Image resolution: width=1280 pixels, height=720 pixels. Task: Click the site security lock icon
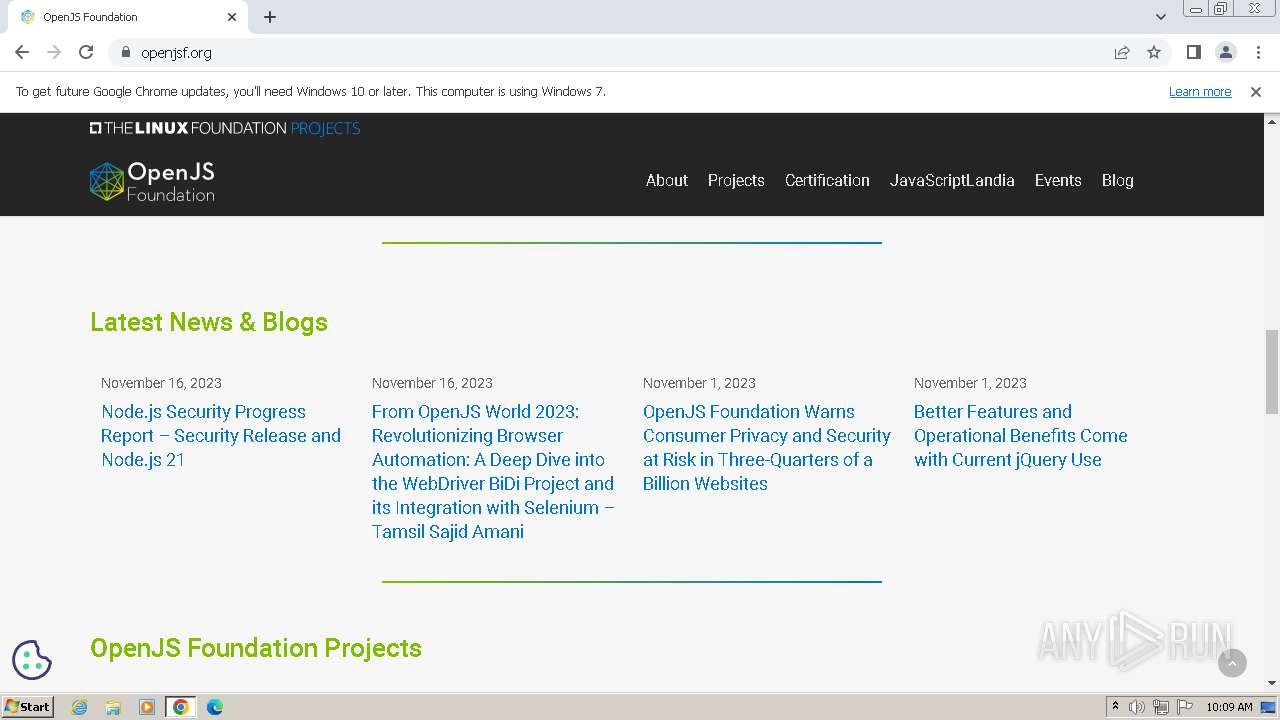(x=125, y=52)
